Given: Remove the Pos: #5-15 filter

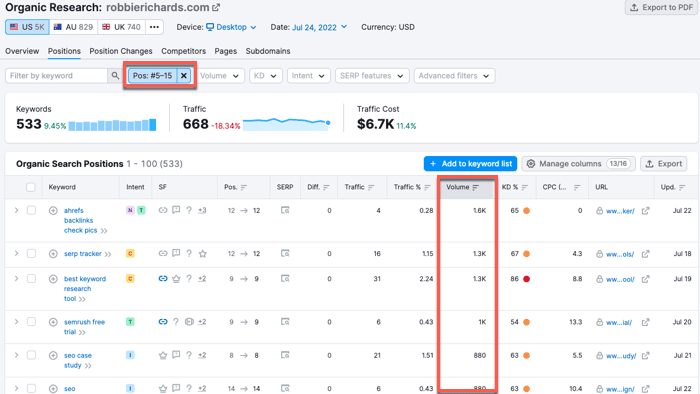Looking at the screenshot, I should click(x=183, y=76).
